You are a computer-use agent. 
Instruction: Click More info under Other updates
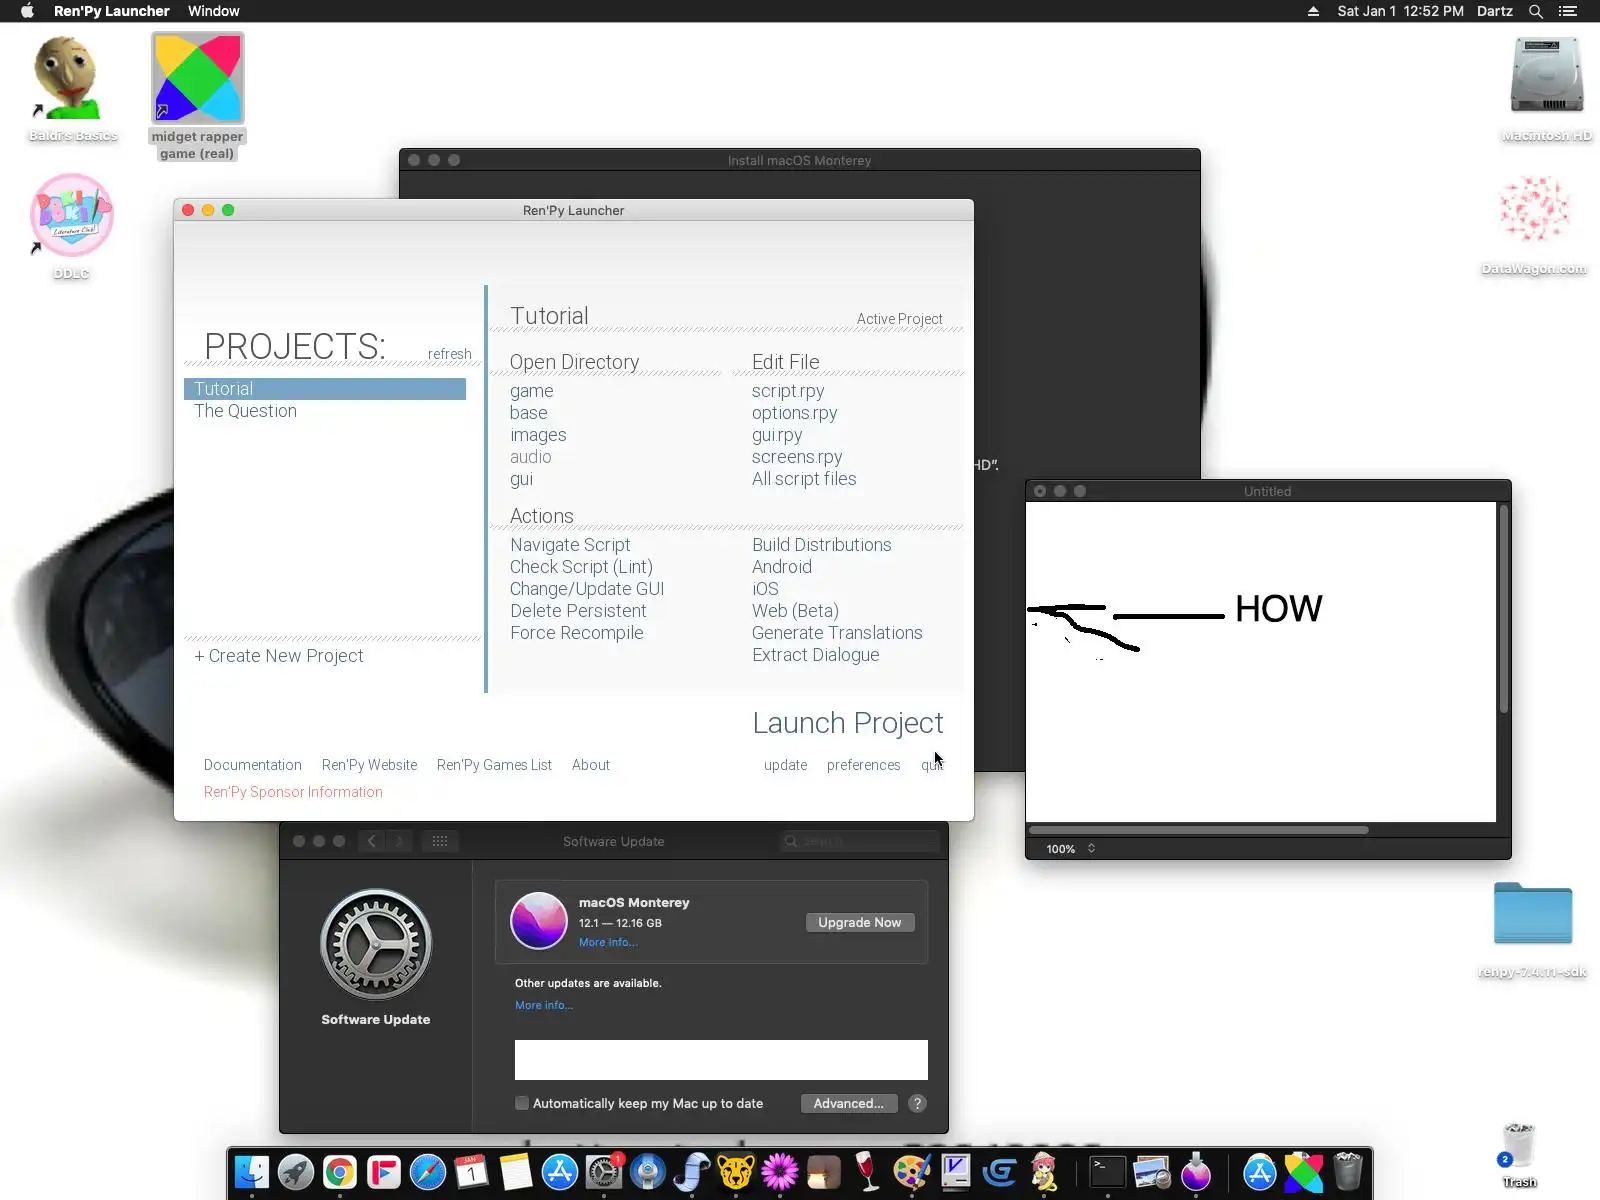pos(544,1005)
